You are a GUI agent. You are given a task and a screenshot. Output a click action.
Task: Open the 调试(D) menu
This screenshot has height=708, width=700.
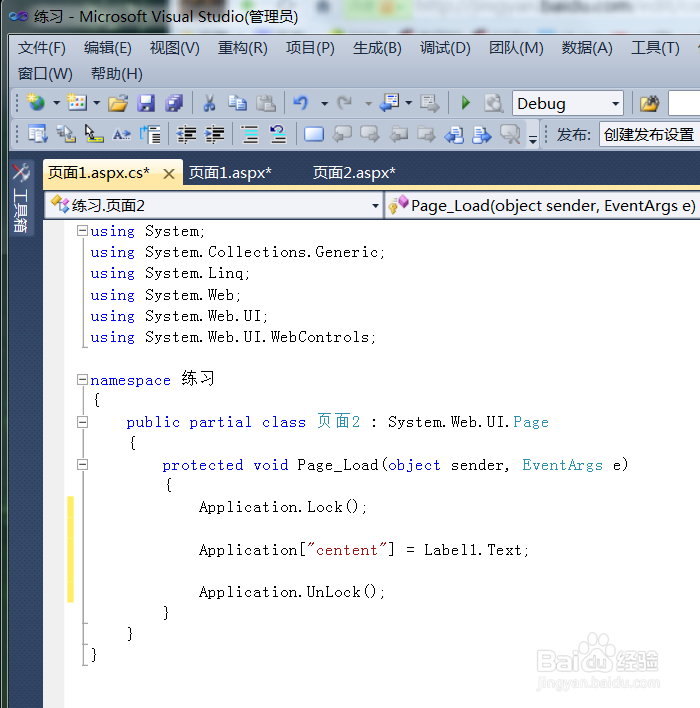tap(445, 47)
